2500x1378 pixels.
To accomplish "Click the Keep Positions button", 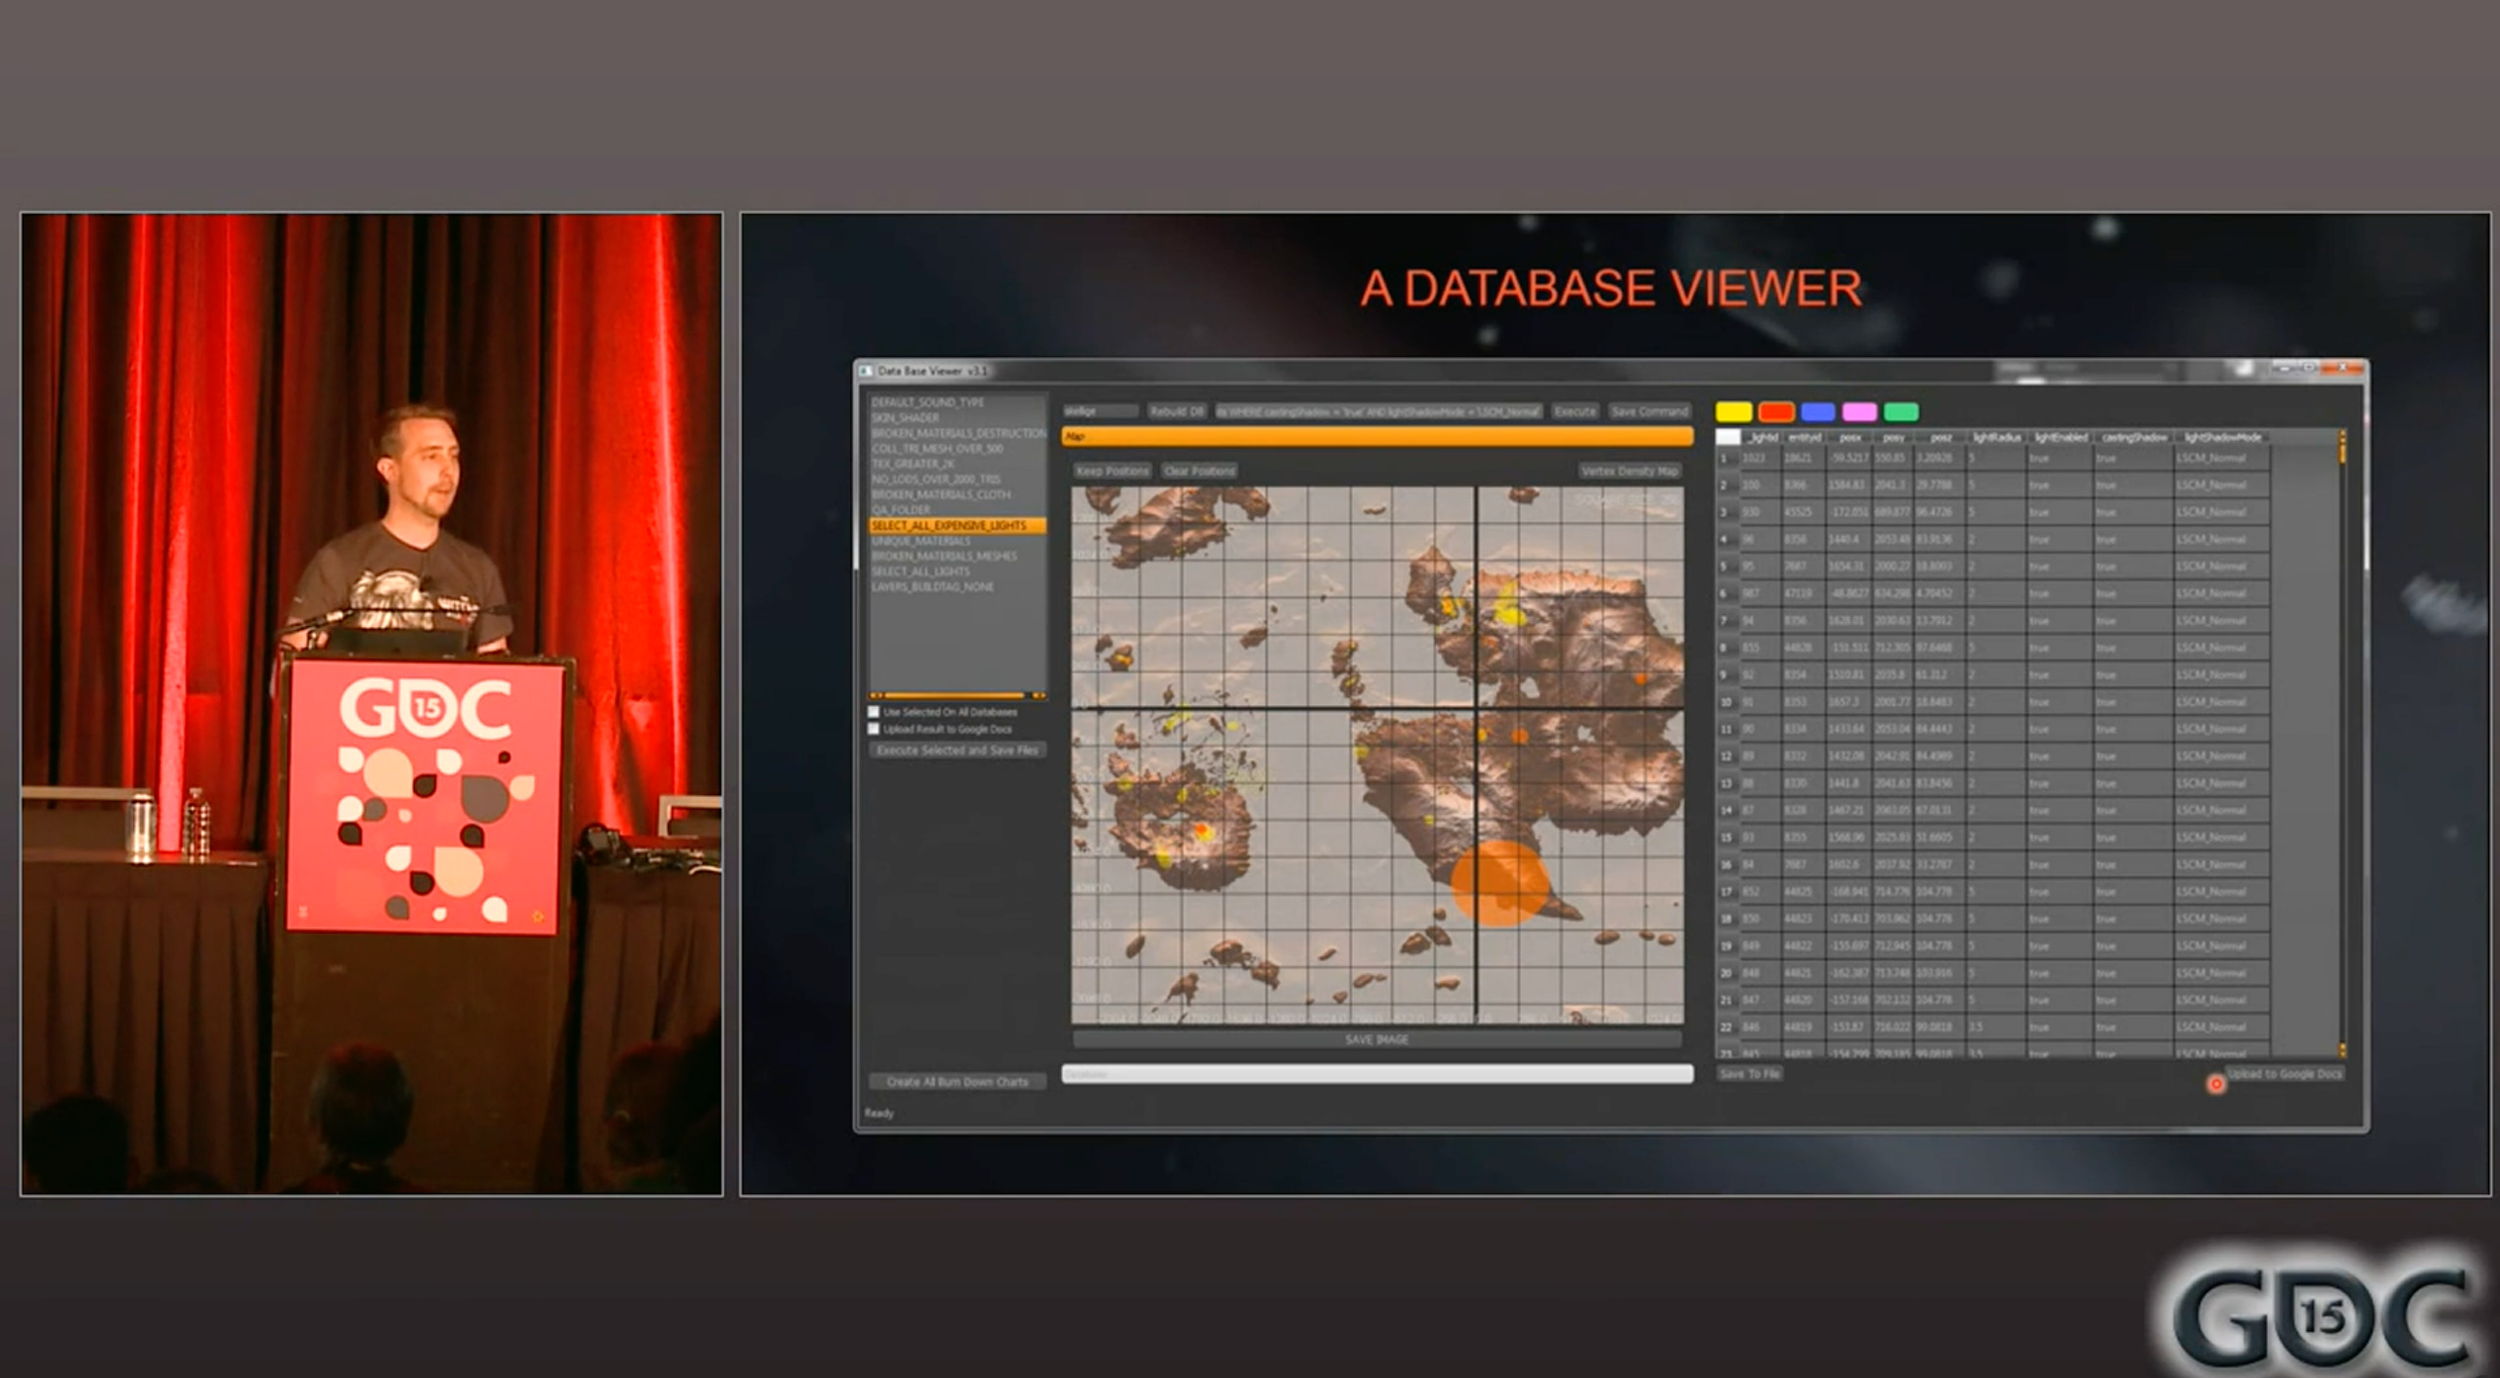I will pos(1112,471).
